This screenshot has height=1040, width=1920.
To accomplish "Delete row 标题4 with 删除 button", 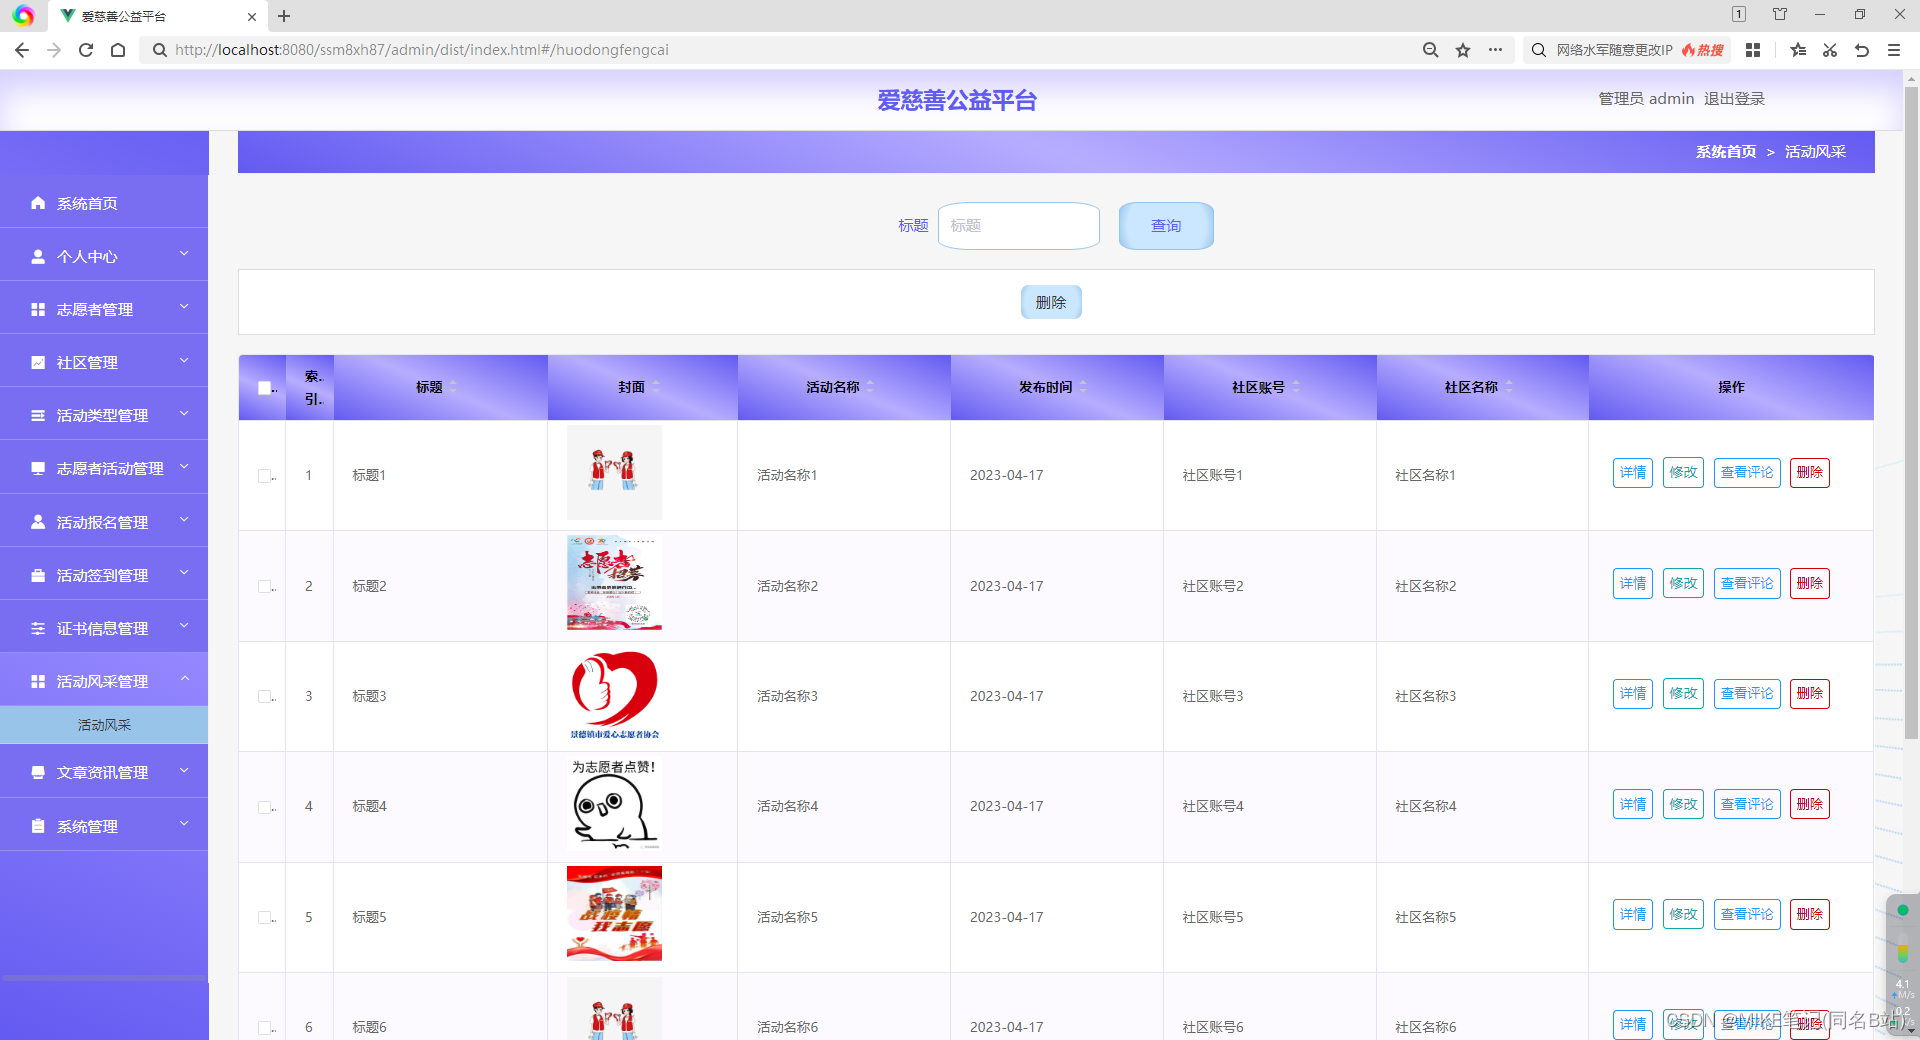I will pyautogui.click(x=1810, y=804).
